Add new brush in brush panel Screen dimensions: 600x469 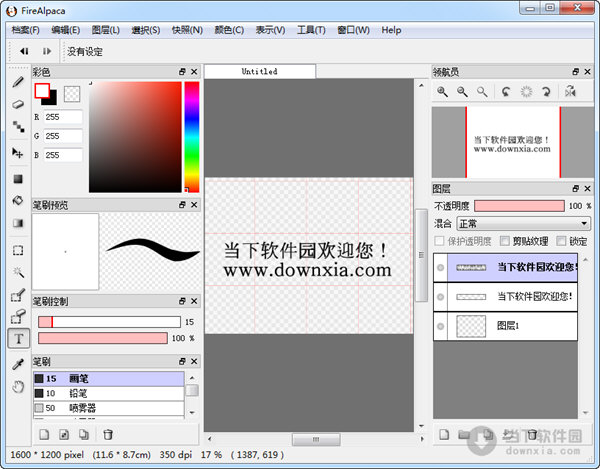[x=44, y=434]
